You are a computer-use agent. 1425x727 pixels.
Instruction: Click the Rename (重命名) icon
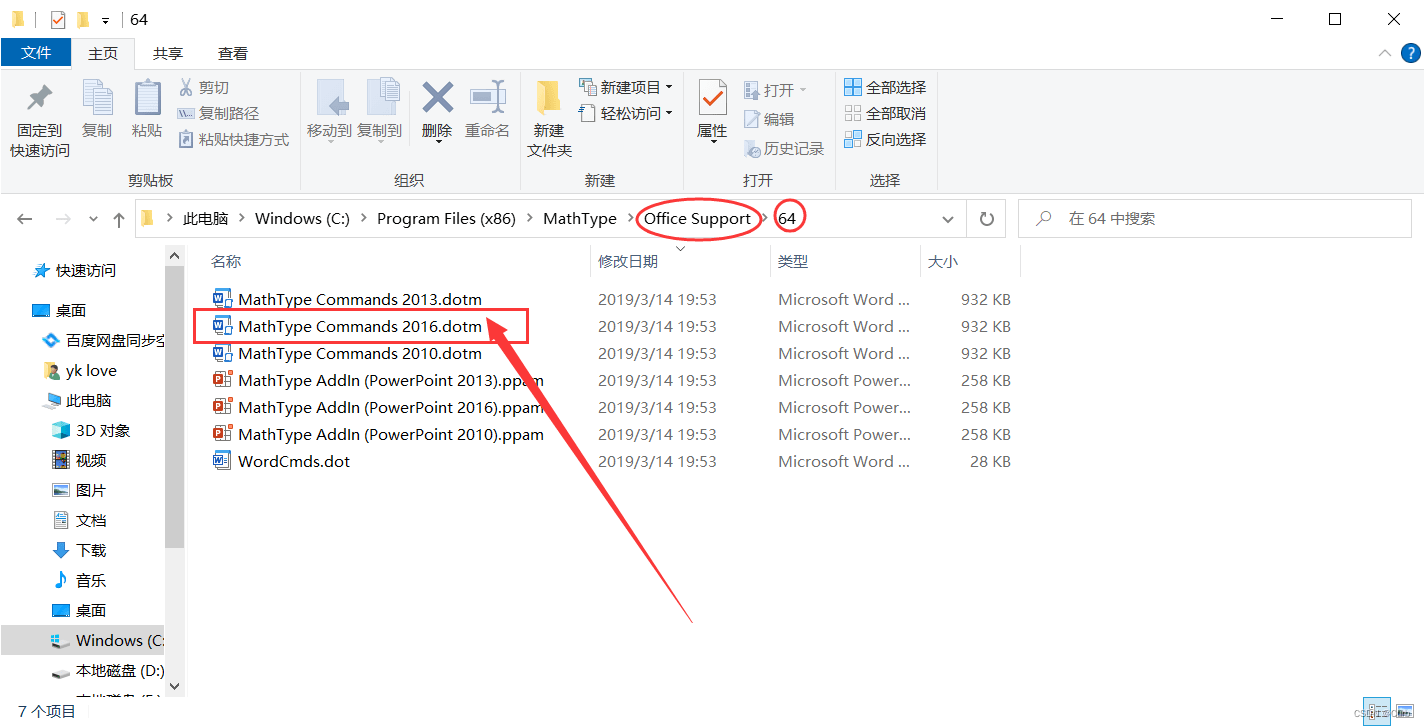point(487,98)
